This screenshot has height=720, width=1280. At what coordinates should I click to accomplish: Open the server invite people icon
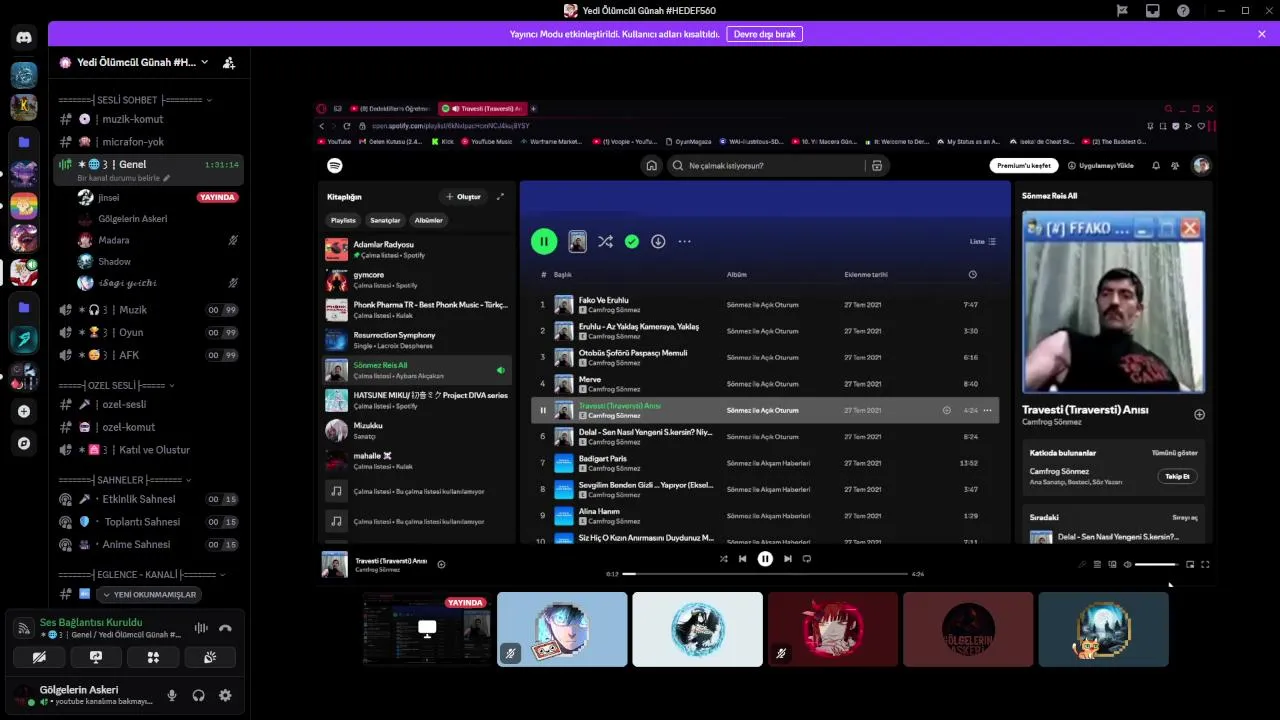point(229,62)
